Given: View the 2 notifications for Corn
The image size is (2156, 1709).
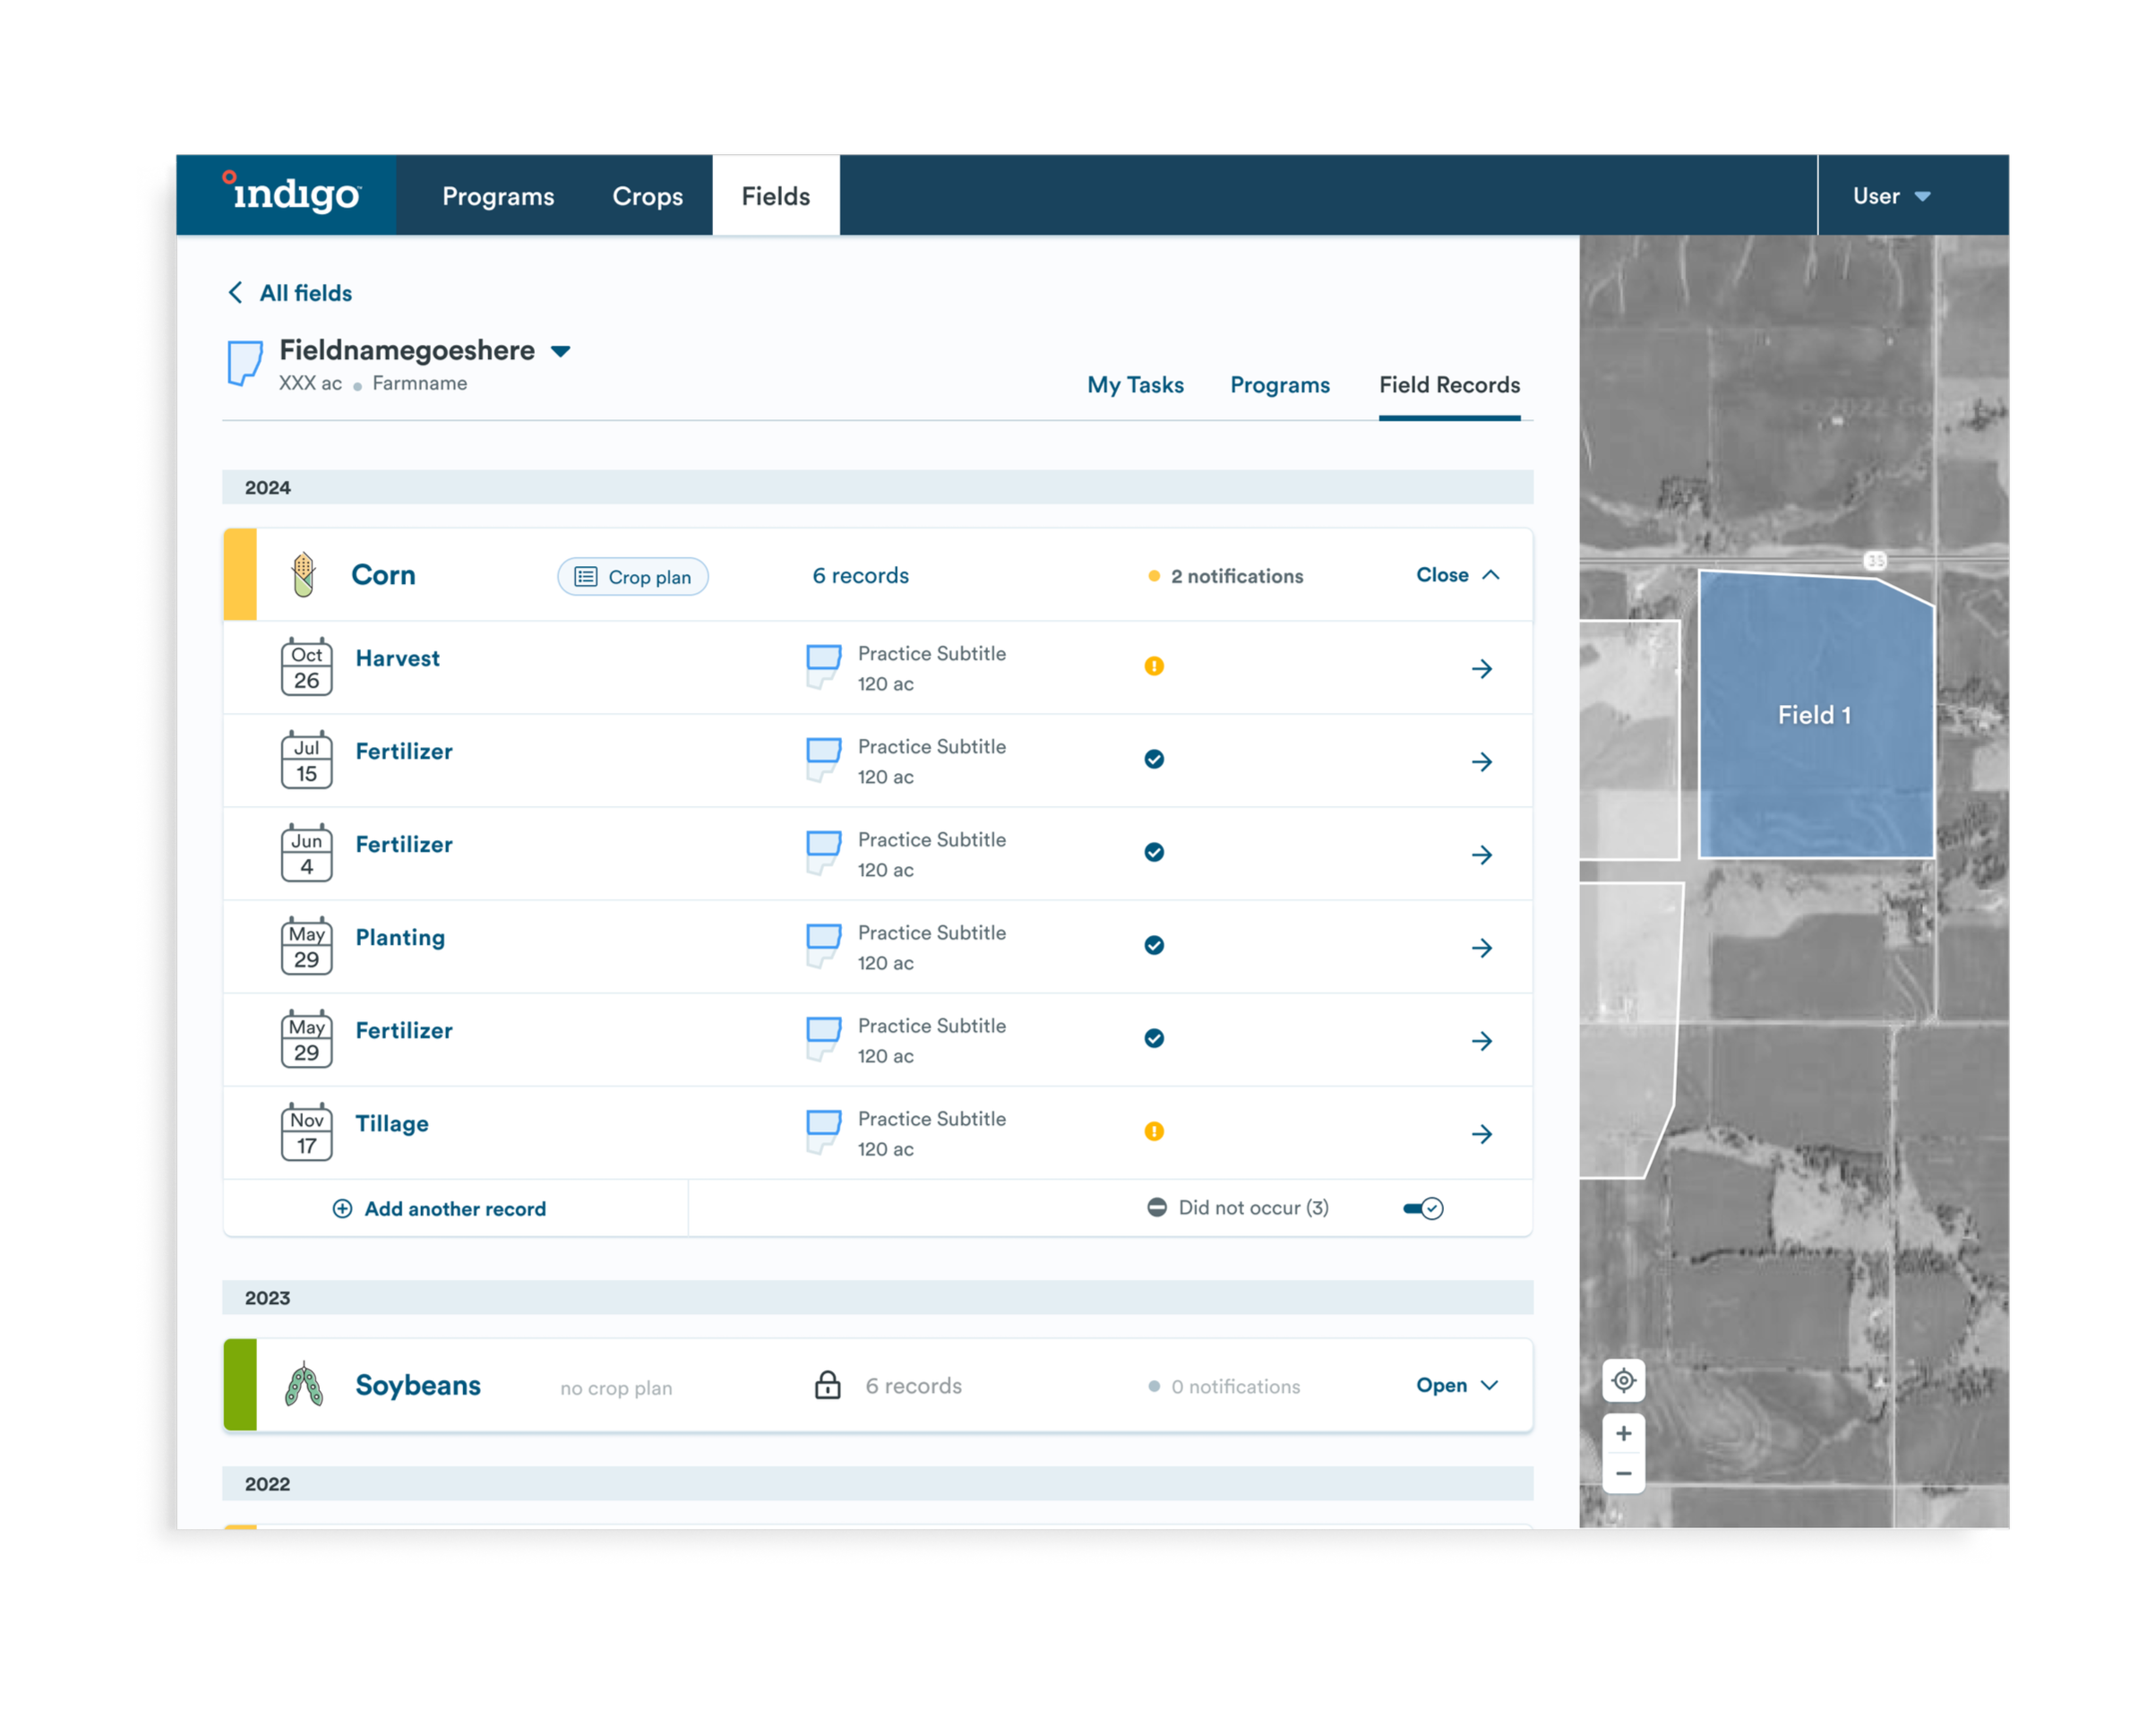Looking at the screenshot, I should pyautogui.click(x=1226, y=576).
